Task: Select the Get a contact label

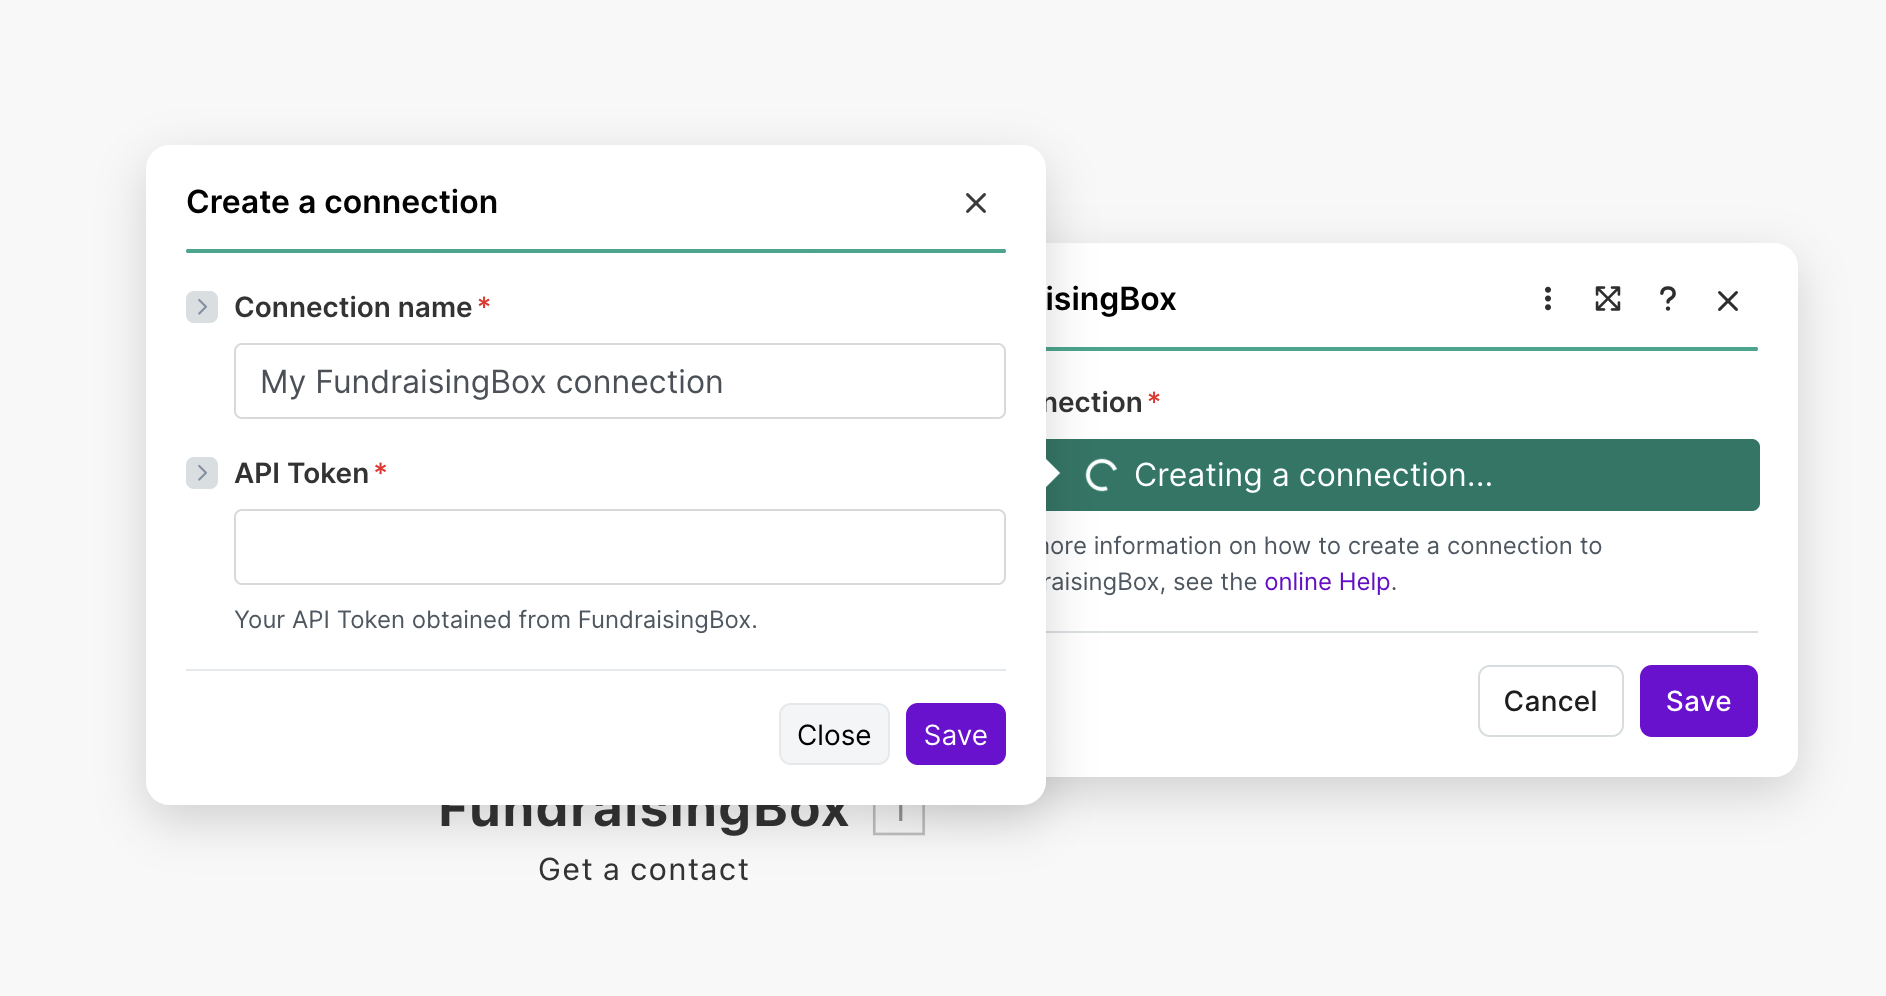Action: [644, 870]
